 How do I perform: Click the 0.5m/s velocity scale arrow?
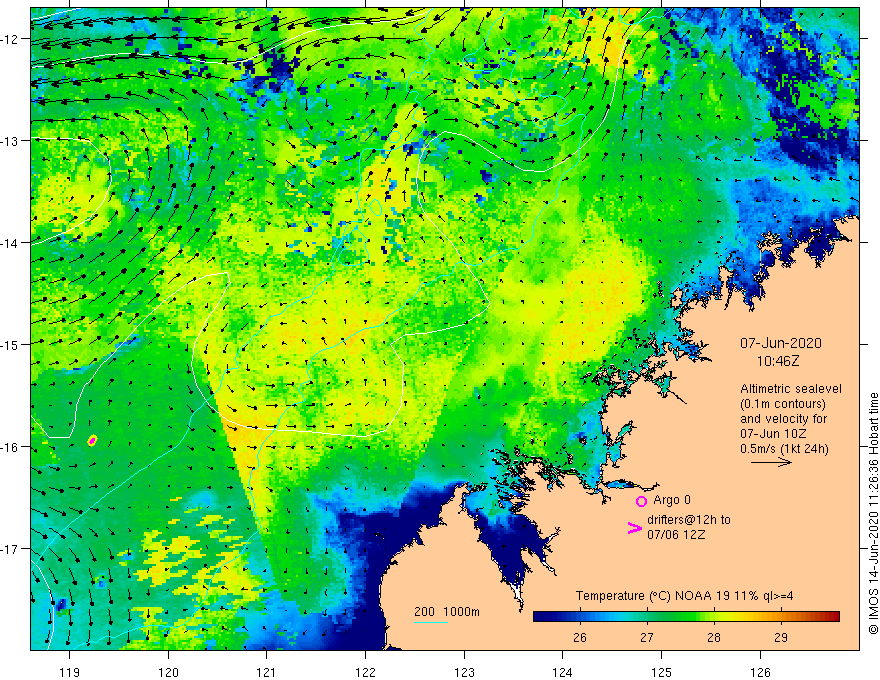tap(772, 462)
